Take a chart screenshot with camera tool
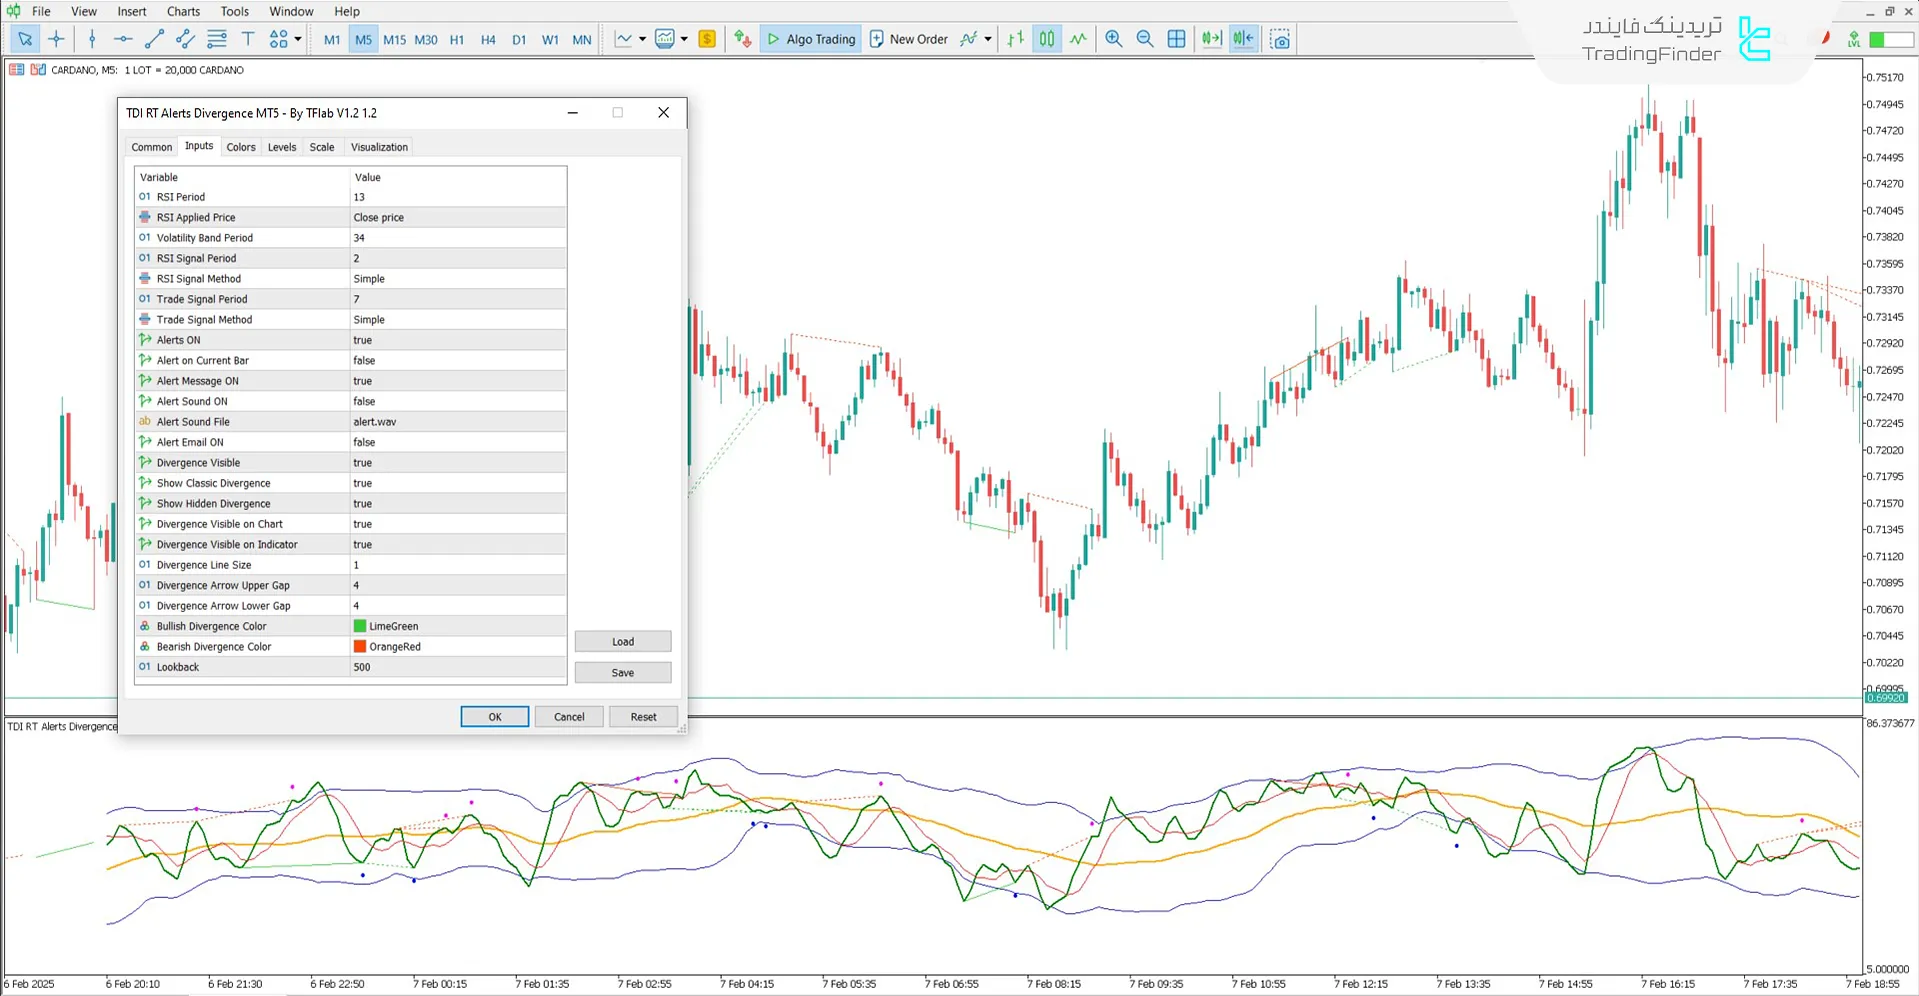 coord(1281,39)
